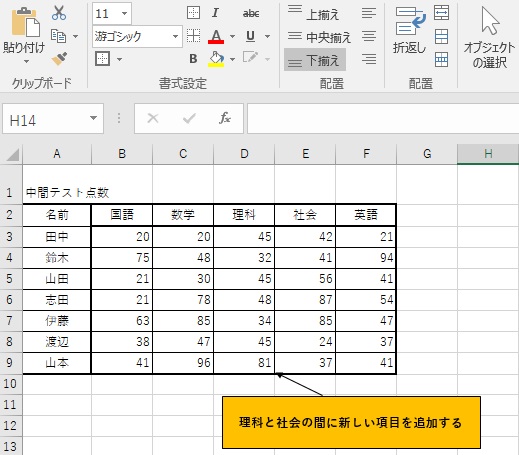Screen dimensions: 519x455
Task: Toggle strikethrough abc formatting
Action: pos(251,13)
